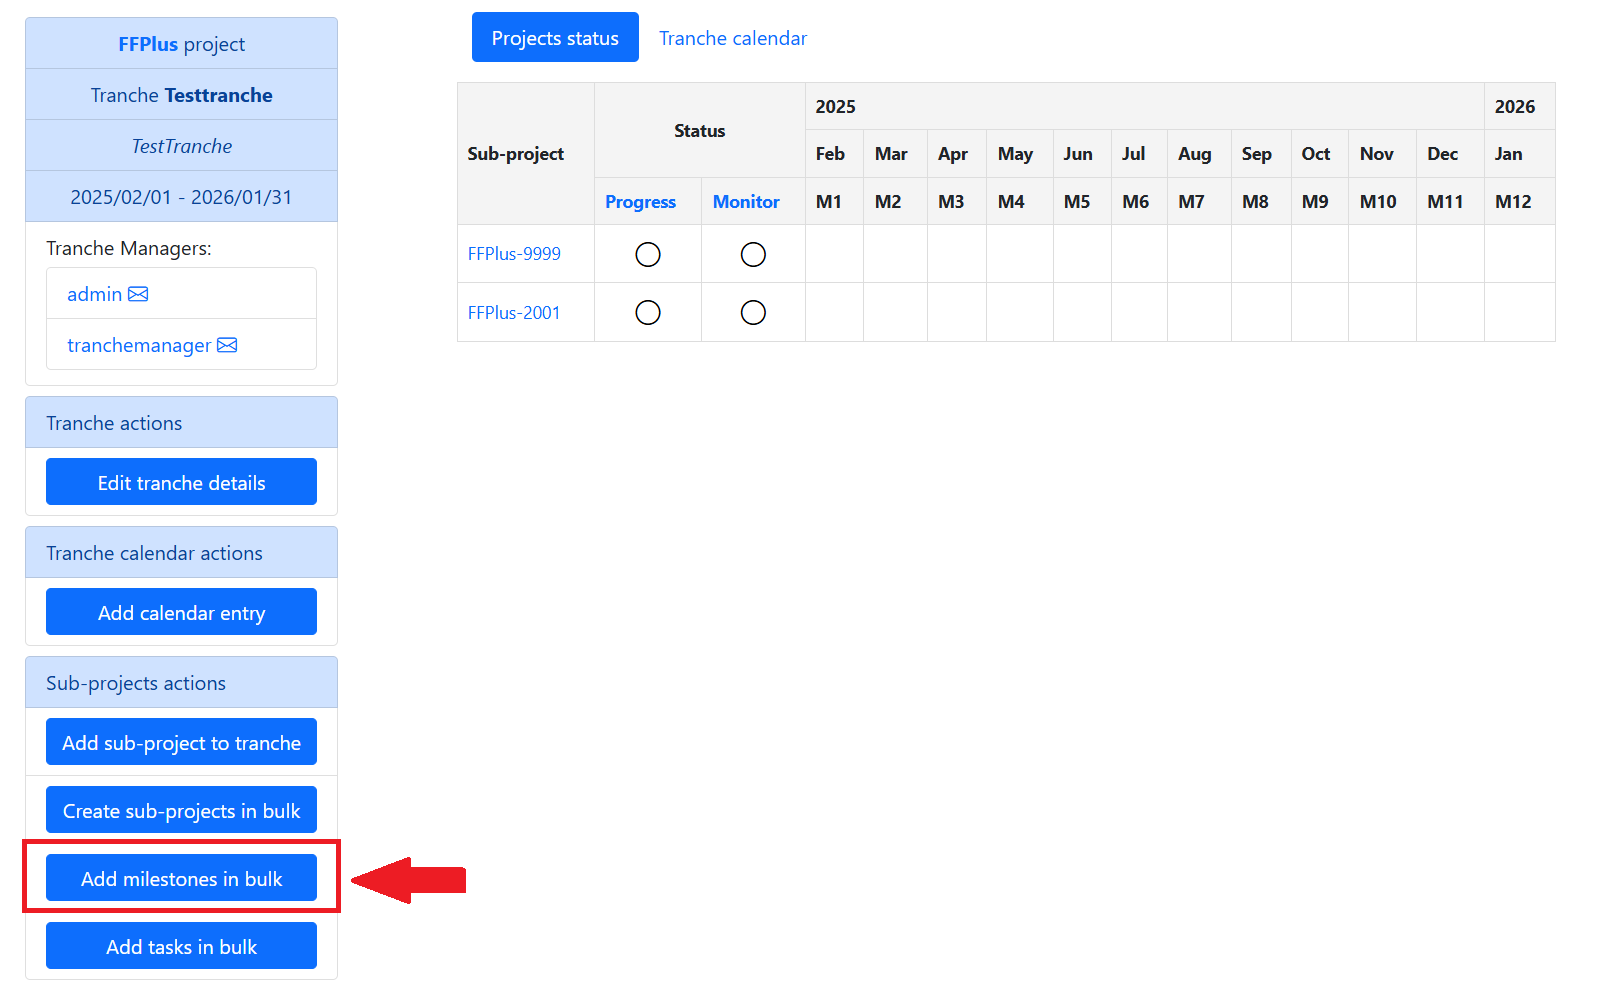This screenshot has width=1597, height=993.
Task: Click the date range 2025/02/01 - 2026/01/31
Action: tap(181, 197)
